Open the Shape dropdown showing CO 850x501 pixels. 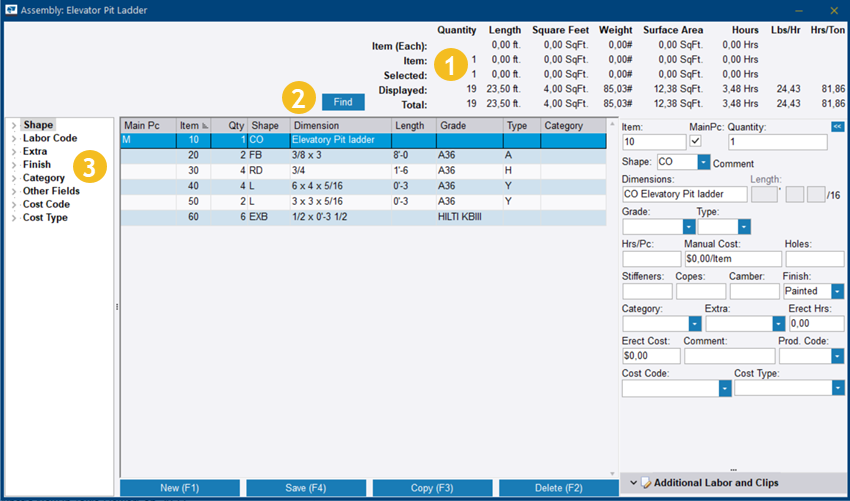click(703, 162)
